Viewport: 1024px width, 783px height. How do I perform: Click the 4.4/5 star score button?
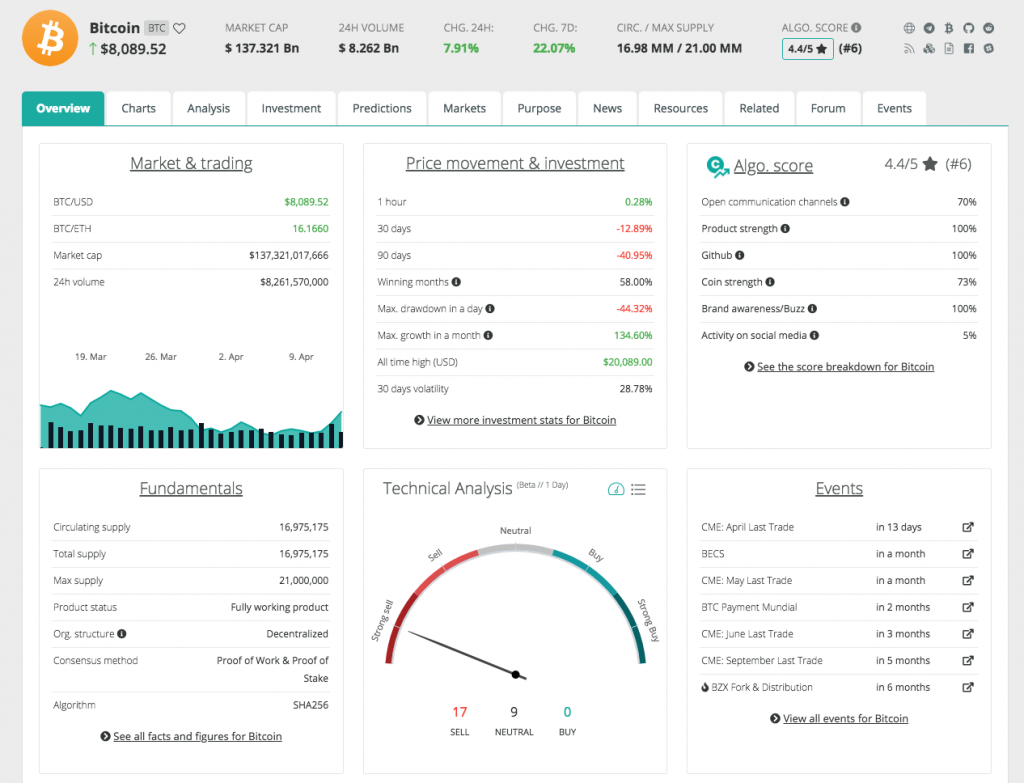point(807,48)
